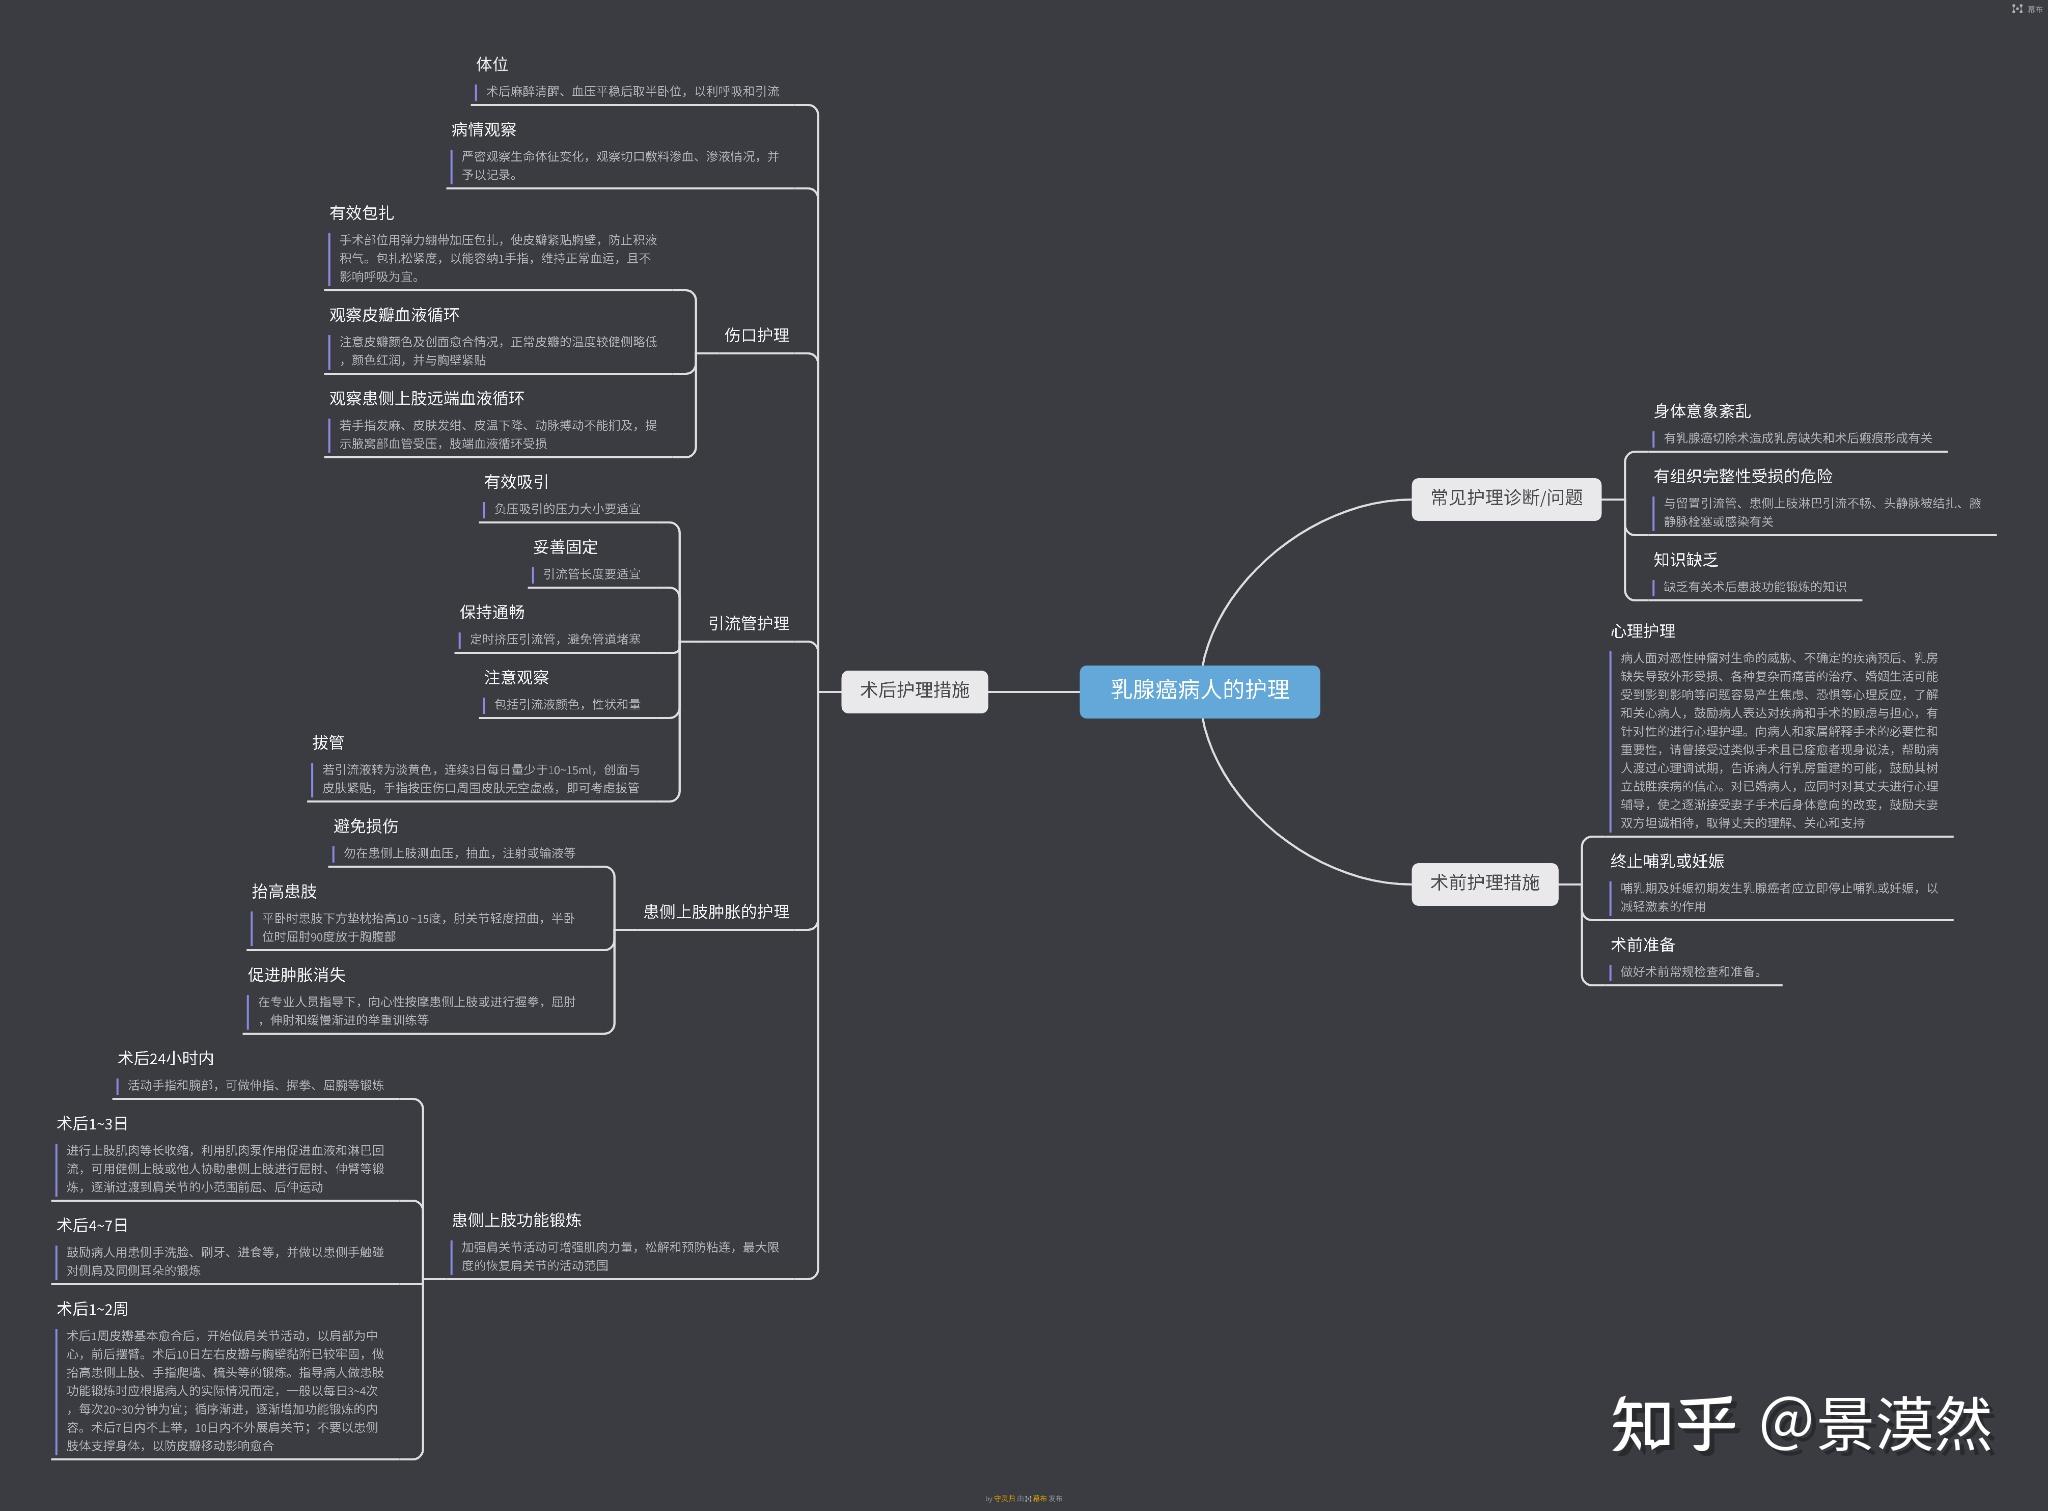Image resolution: width=2048 pixels, height=1511 pixels.
Task: Select the 注意观察 node
Action: [516, 678]
